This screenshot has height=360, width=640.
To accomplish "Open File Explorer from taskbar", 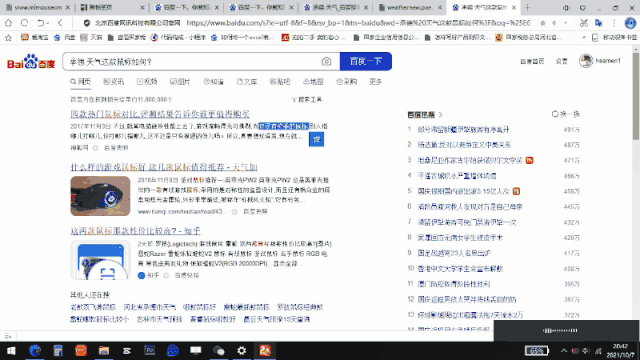I will (x=104, y=351).
